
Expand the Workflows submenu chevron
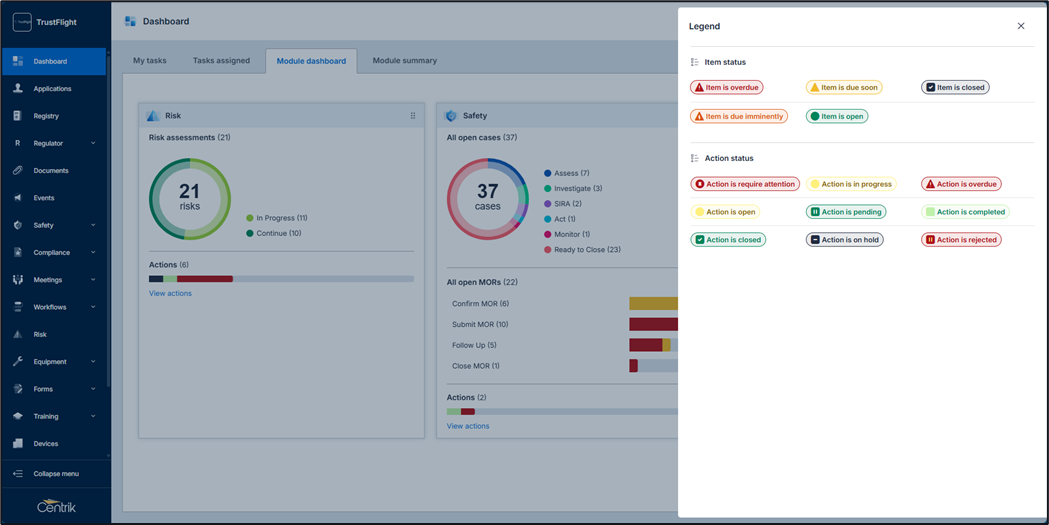tap(93, 307)
